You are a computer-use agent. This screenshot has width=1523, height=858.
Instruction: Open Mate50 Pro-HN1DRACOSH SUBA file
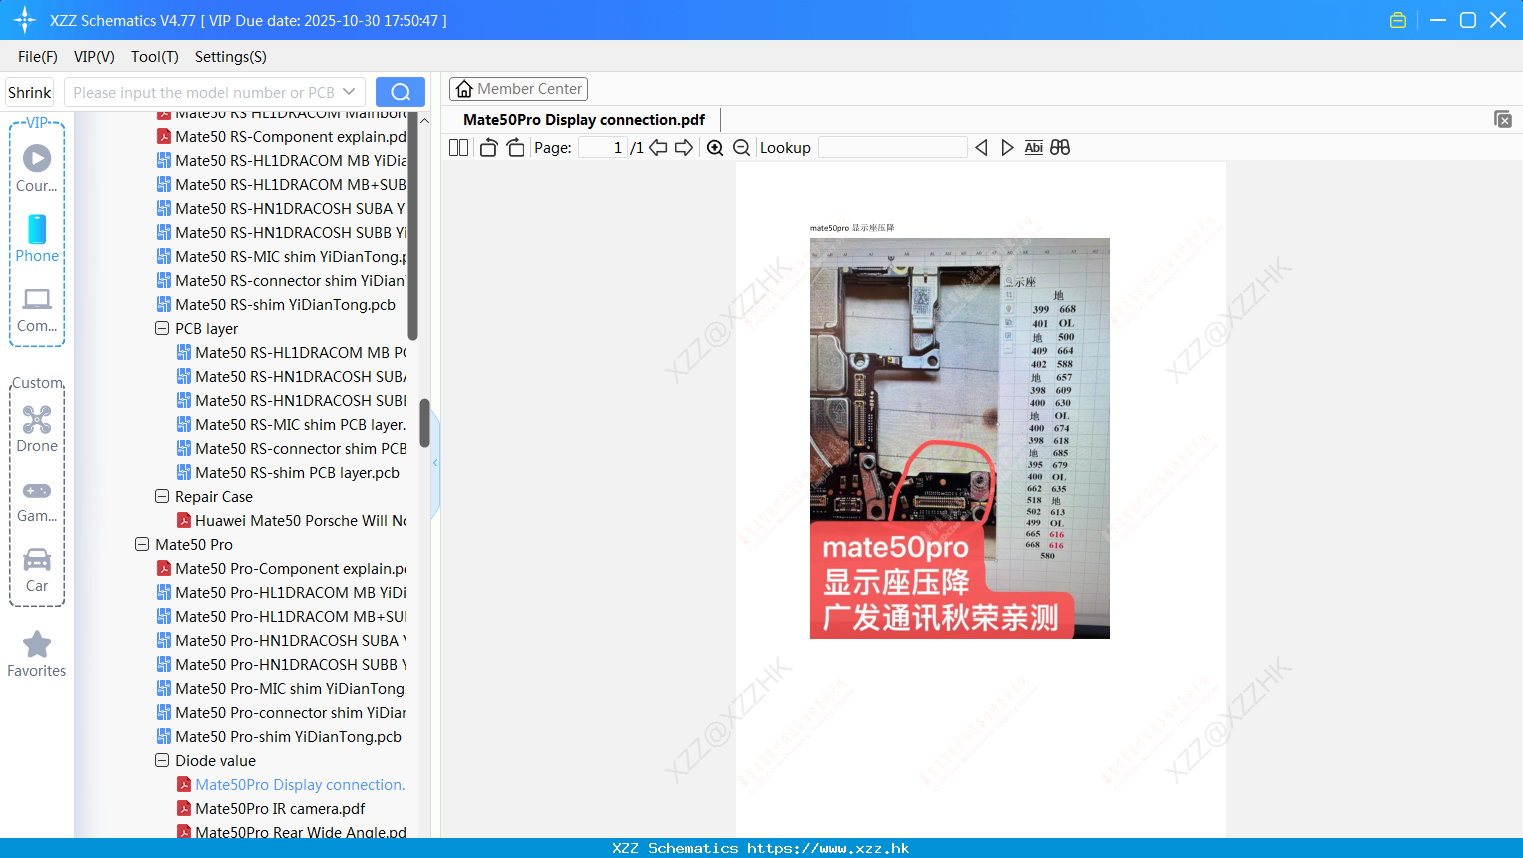click(x=281, y=640)
